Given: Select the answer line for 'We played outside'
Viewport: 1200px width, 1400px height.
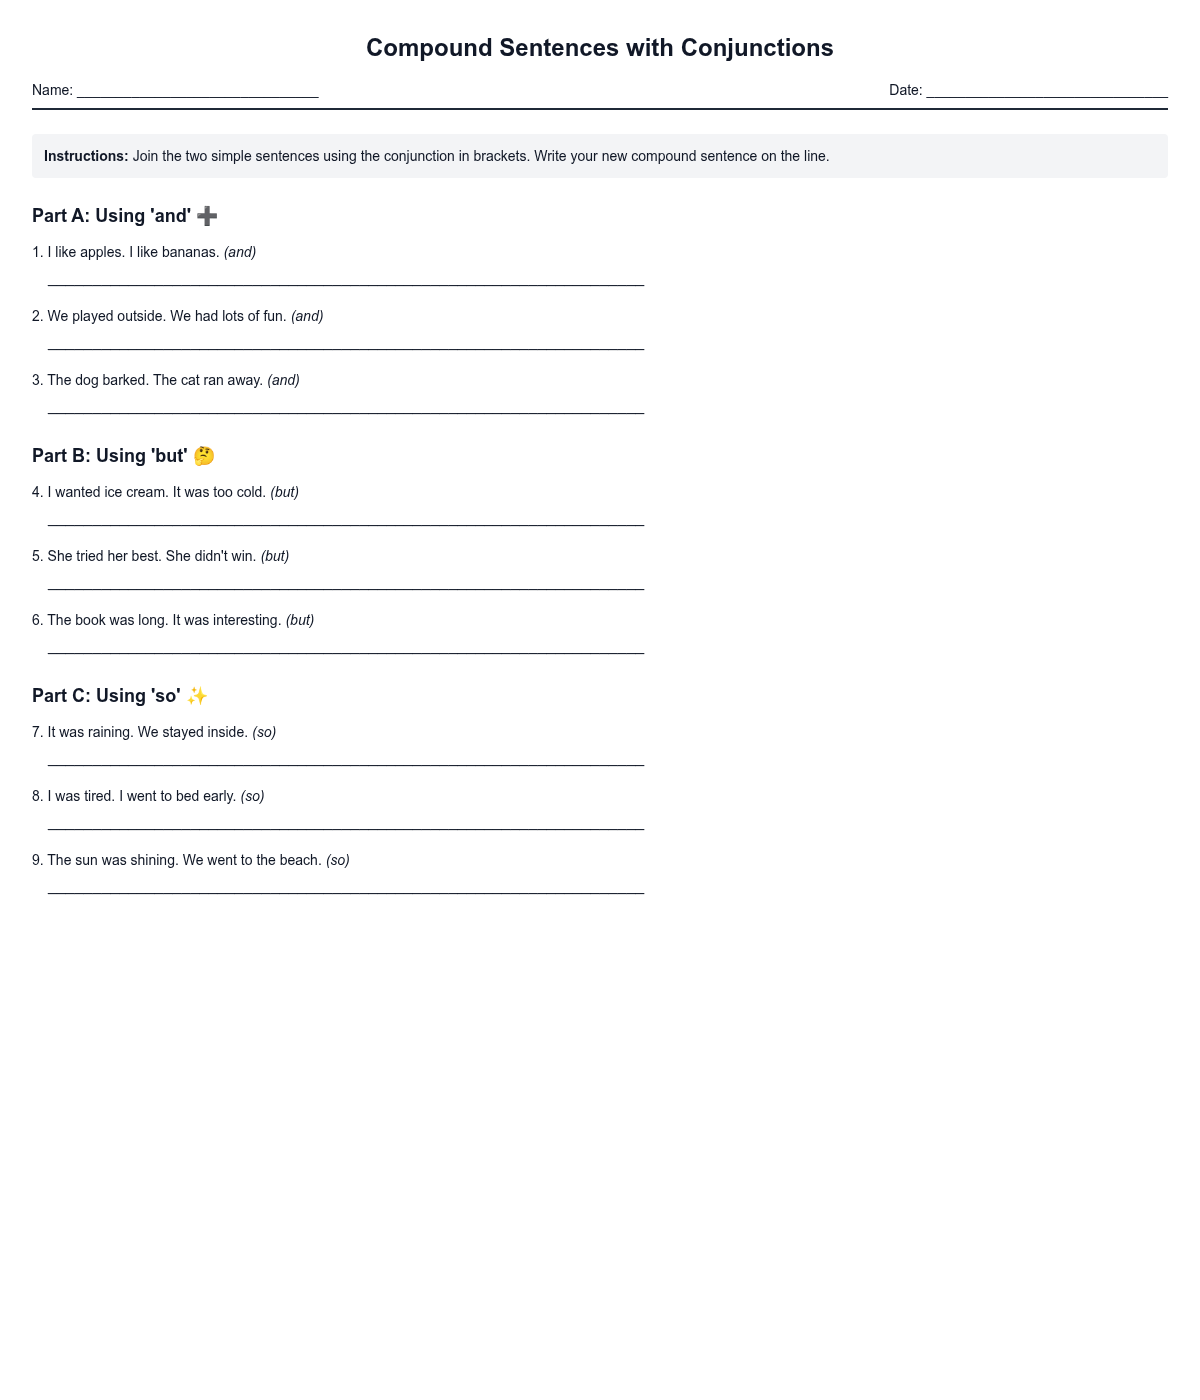Looking at the screenshot, I should click(345, 341).
